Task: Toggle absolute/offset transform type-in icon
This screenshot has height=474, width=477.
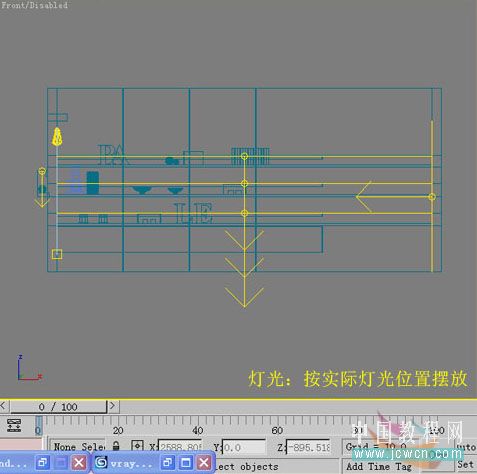Action: (137, 446)
